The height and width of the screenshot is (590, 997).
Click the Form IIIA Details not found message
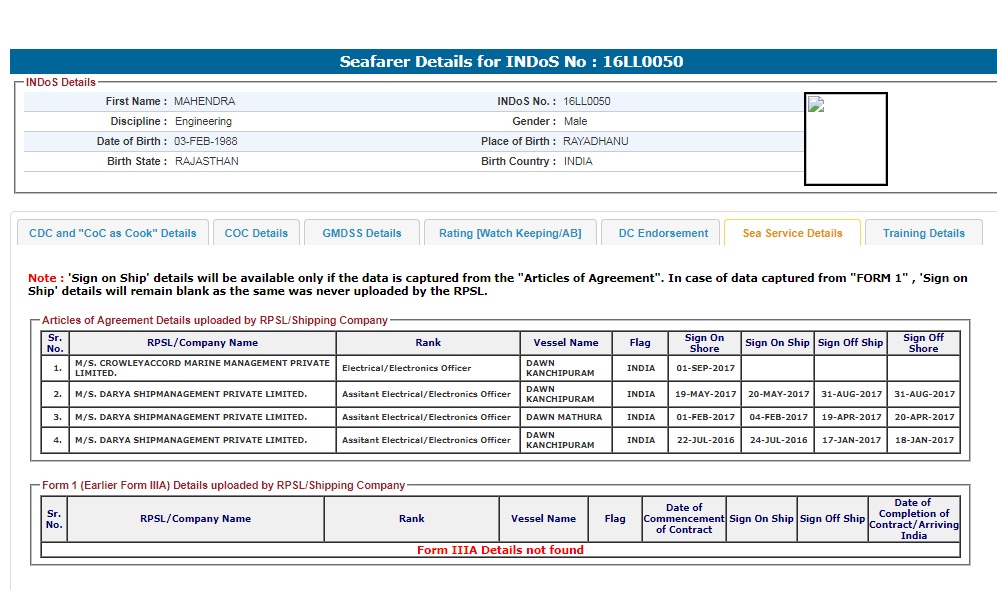(x=500, y=550)
